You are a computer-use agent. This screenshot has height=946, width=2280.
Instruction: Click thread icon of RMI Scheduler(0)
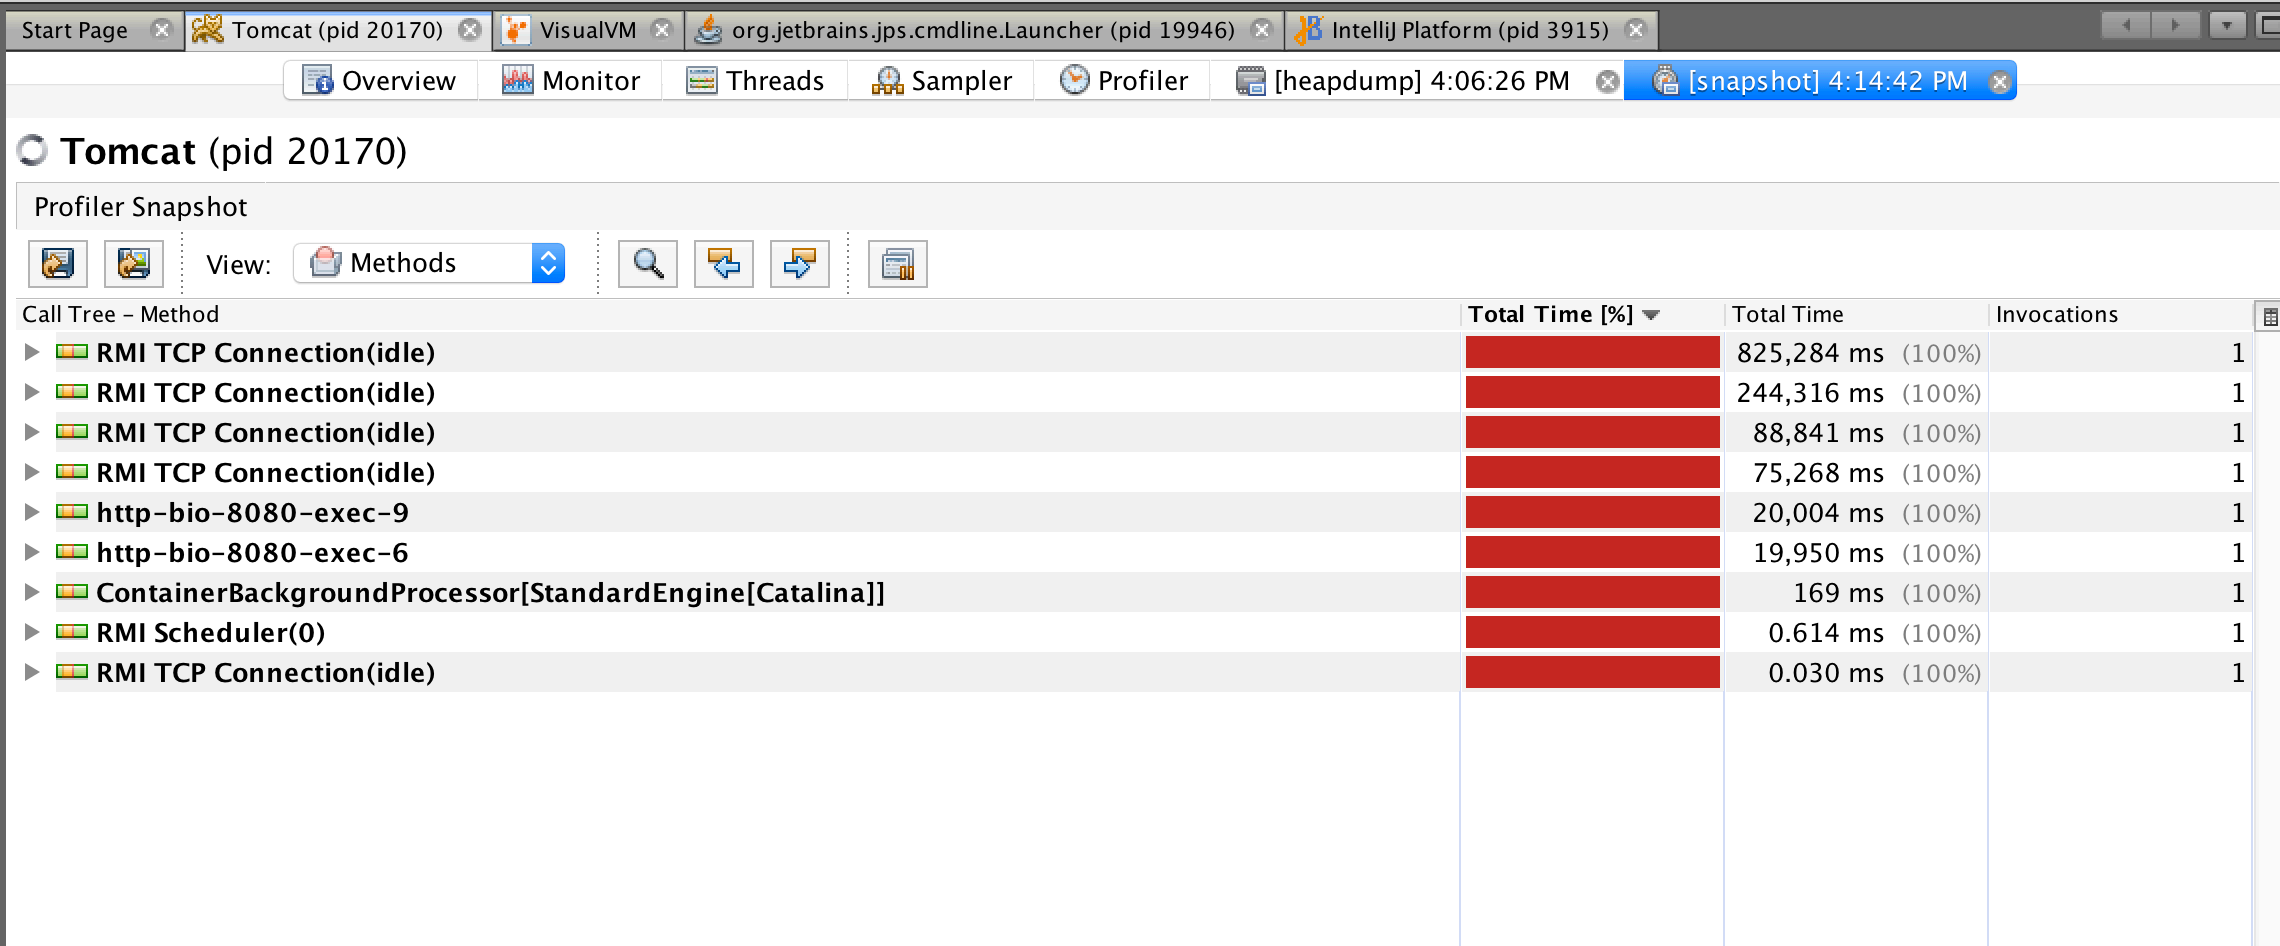pos(72,631)
